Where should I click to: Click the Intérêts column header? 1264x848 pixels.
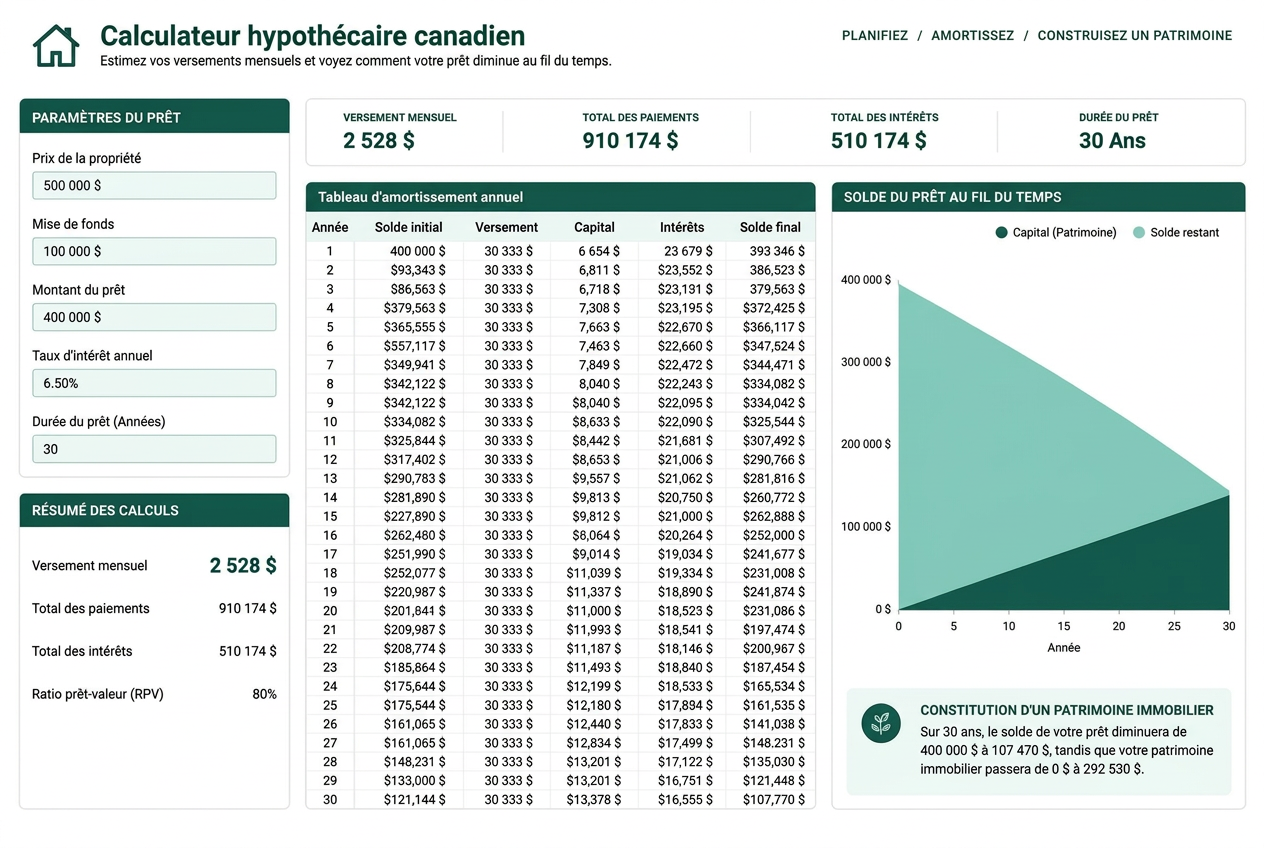pyautogui.click(x=682, y=227)
